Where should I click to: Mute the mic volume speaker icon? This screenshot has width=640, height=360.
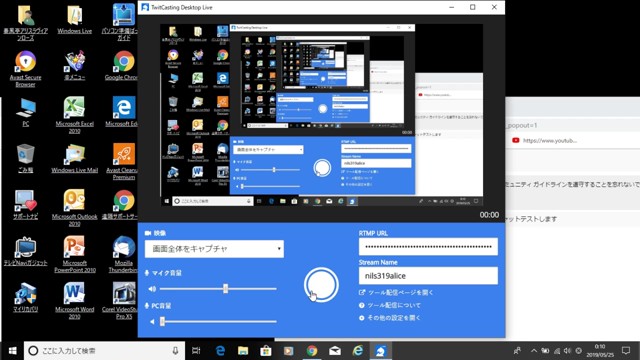(152, 289)
